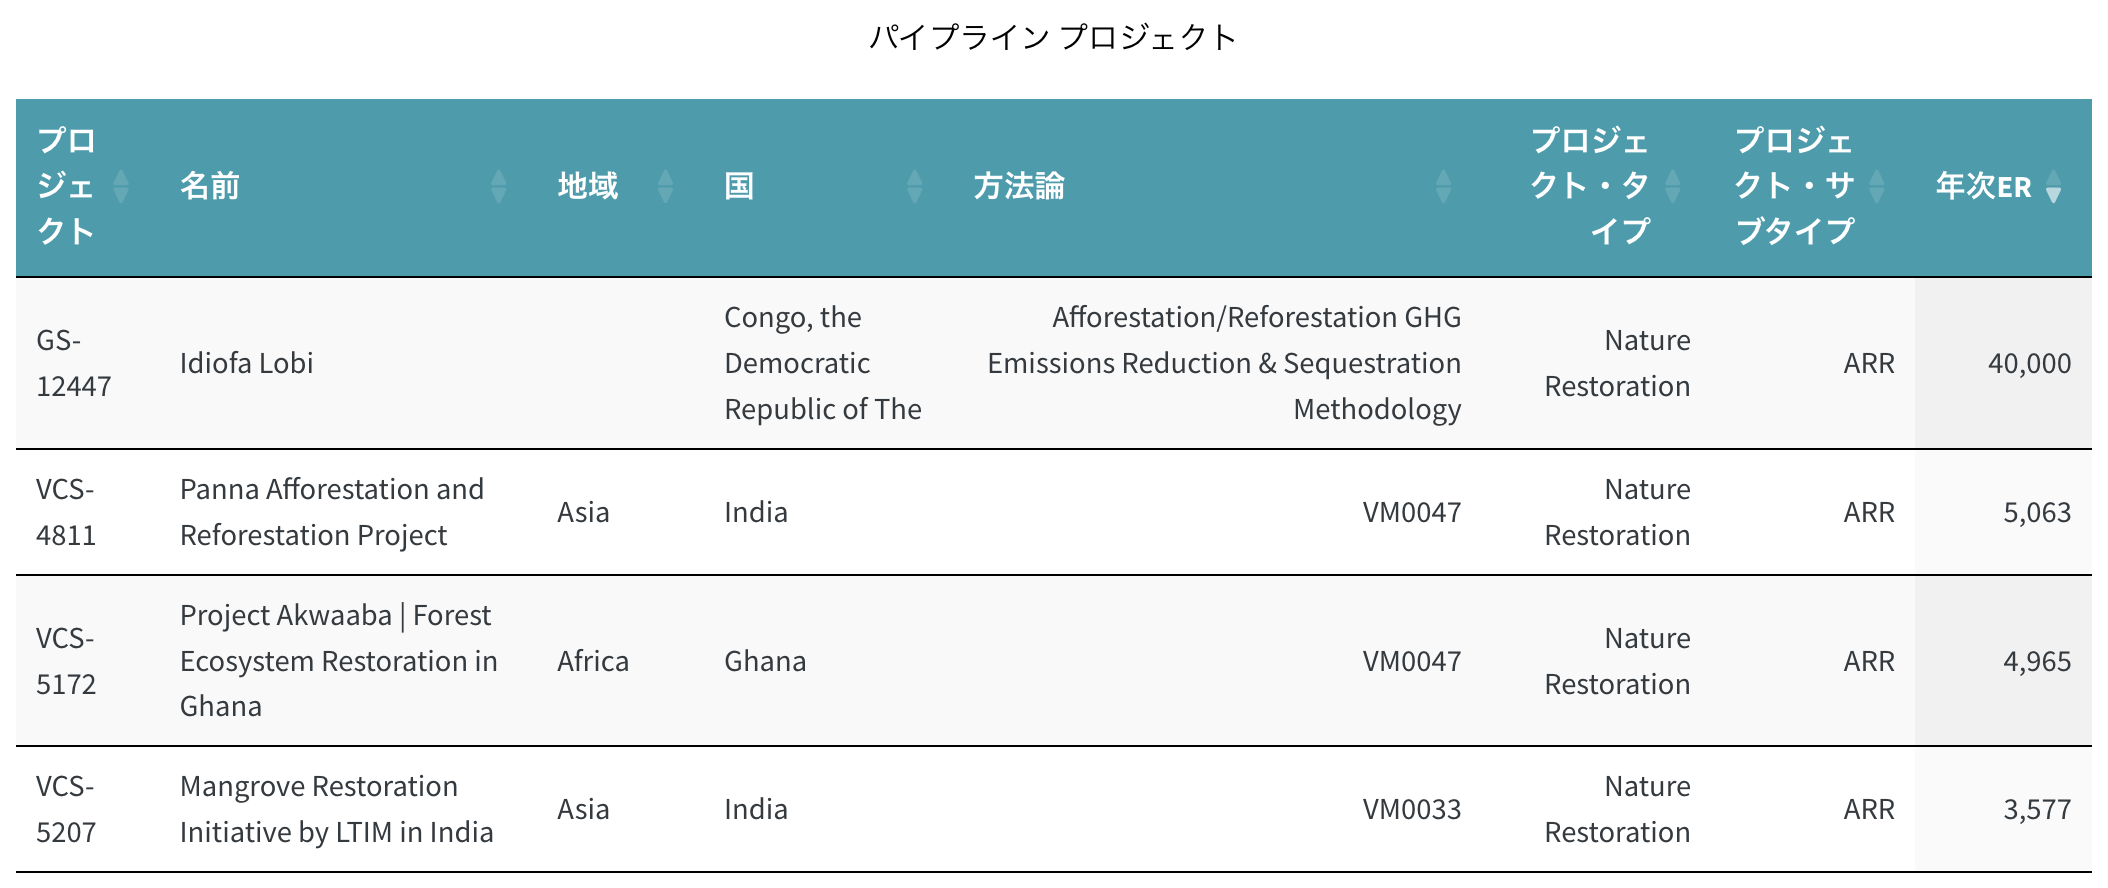Click sort arrows on プロジェクト column
Viewport: 2108px width, 888px height.
click(121, 186)
